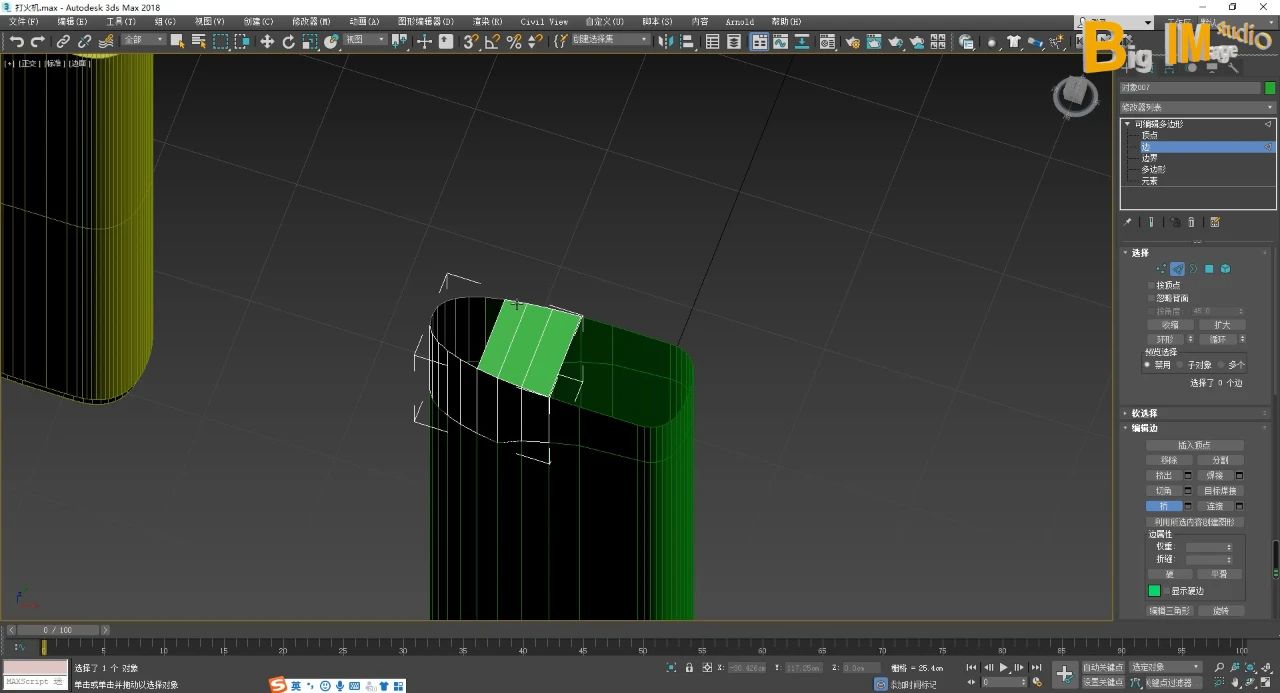Select the Move tool in the toolbar

(267, 41)
